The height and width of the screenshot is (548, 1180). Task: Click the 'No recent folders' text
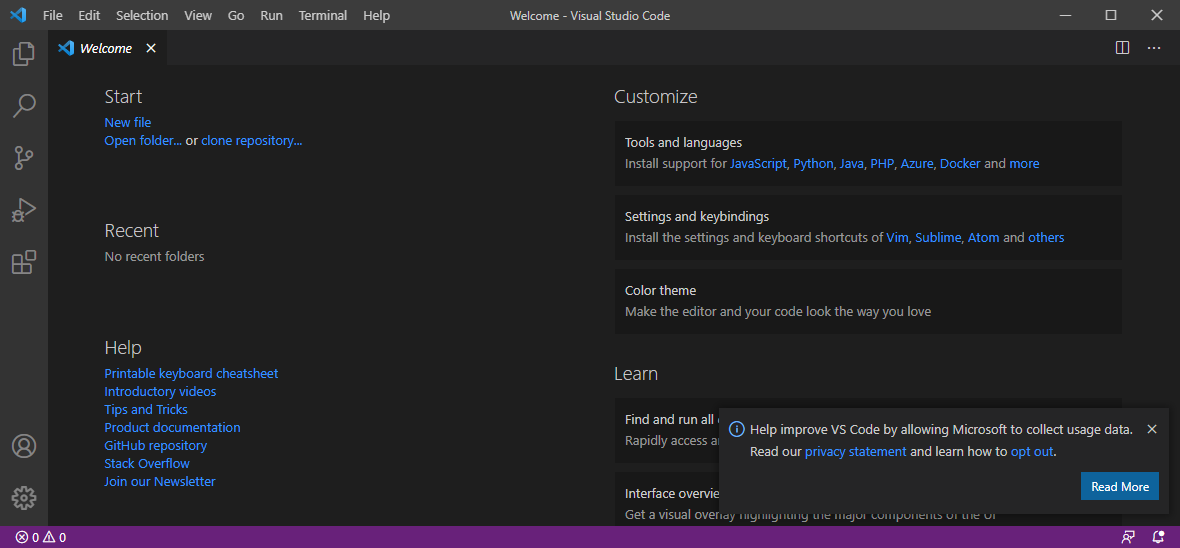pos(154,256)
